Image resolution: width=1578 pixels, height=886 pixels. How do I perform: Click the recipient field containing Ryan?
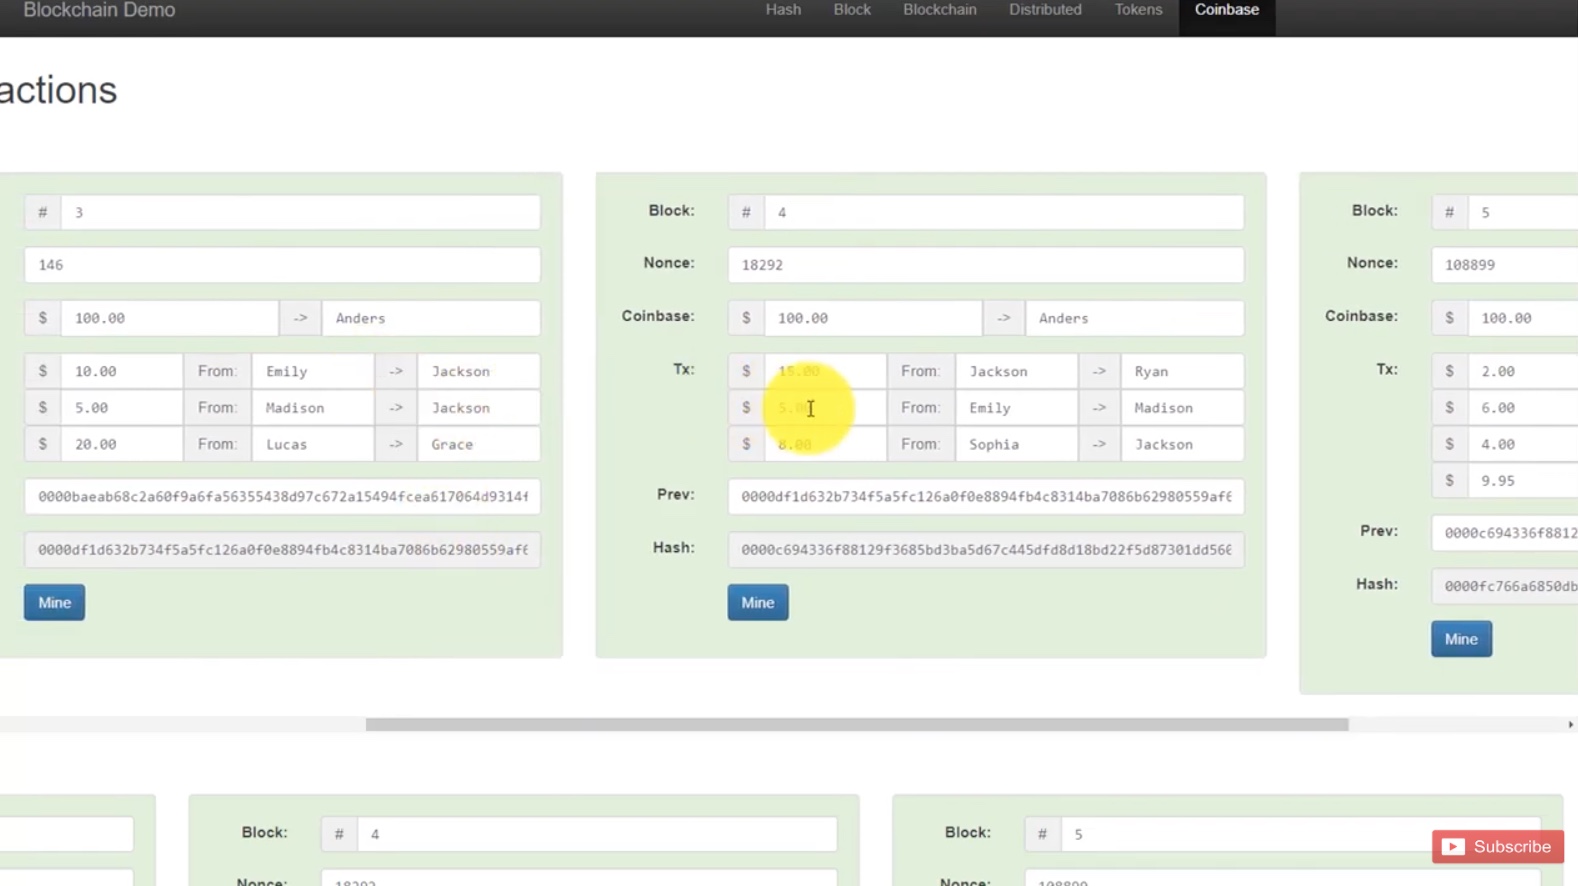pos(1181,371)
